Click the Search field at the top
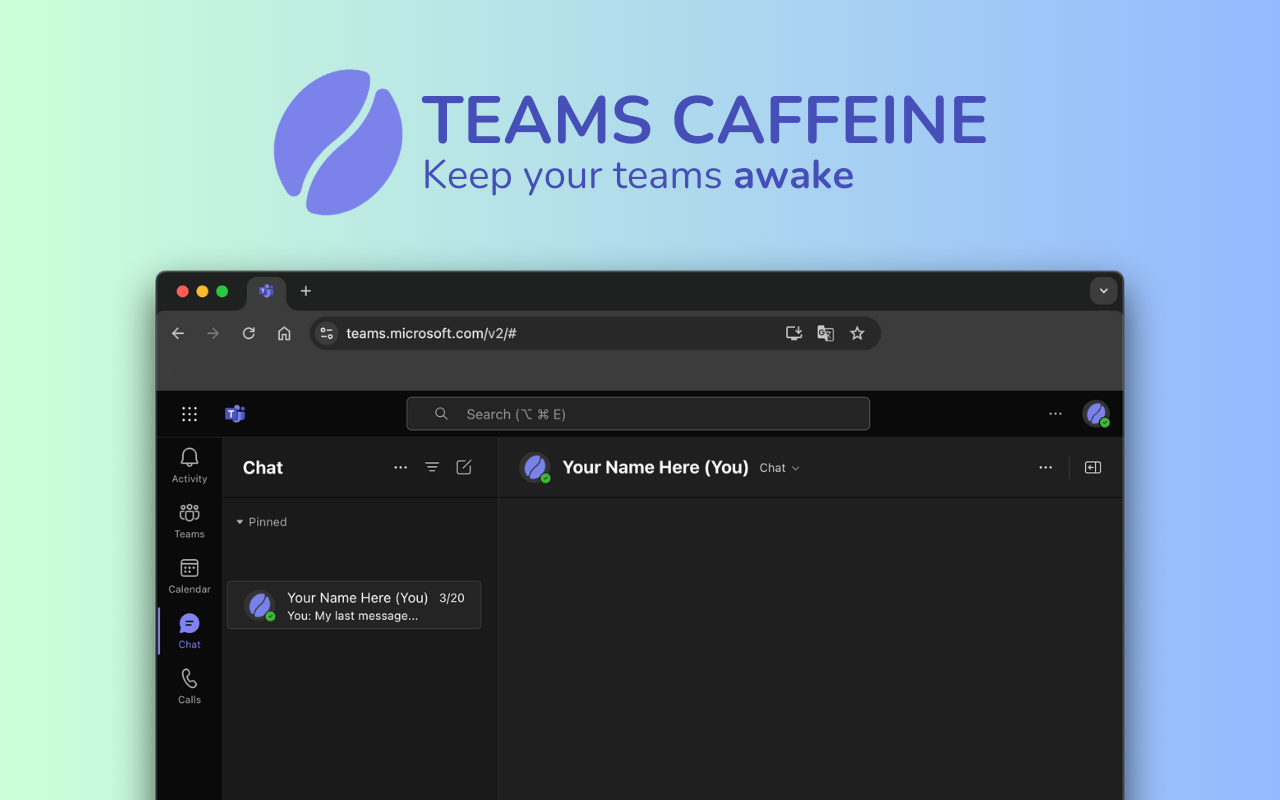 (637, 413)
